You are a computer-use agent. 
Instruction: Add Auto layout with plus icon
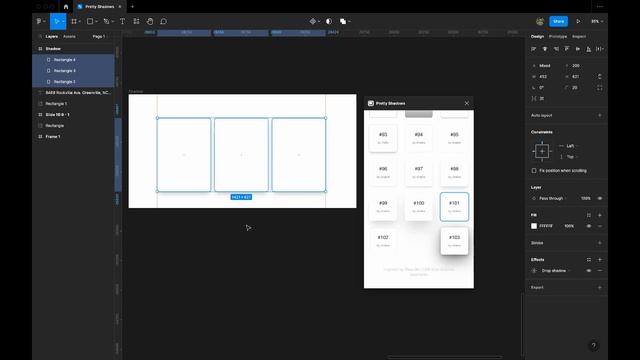[x=600, y=116]
